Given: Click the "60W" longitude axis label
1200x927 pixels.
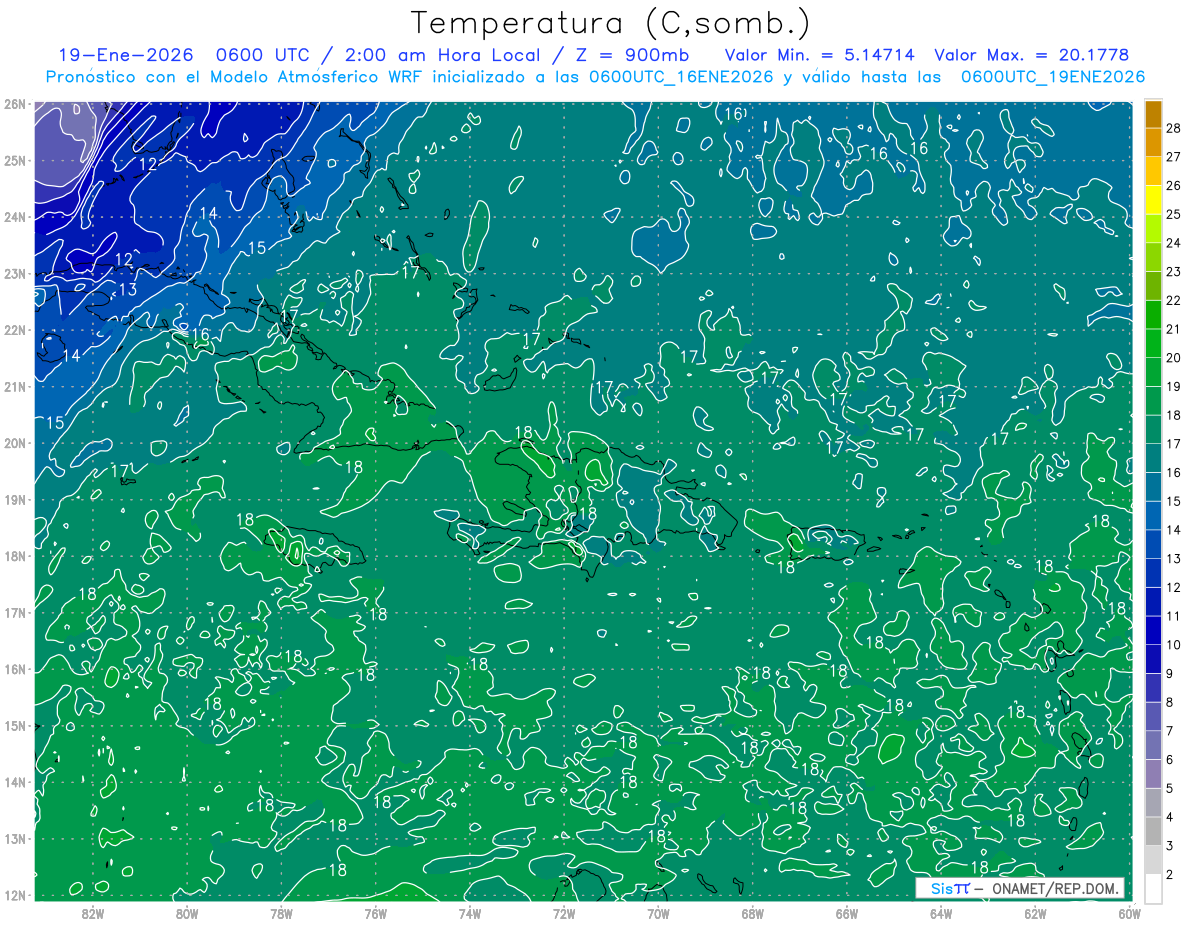Looking at the screenshot, I should (1129, 913).
